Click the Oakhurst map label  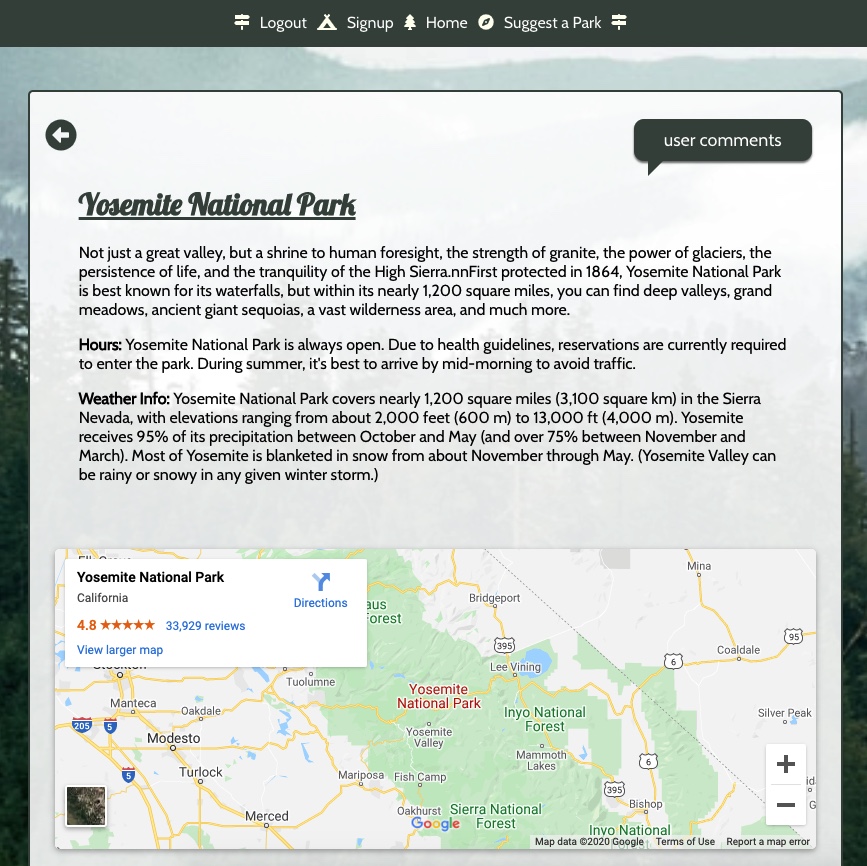coord(419,811)
